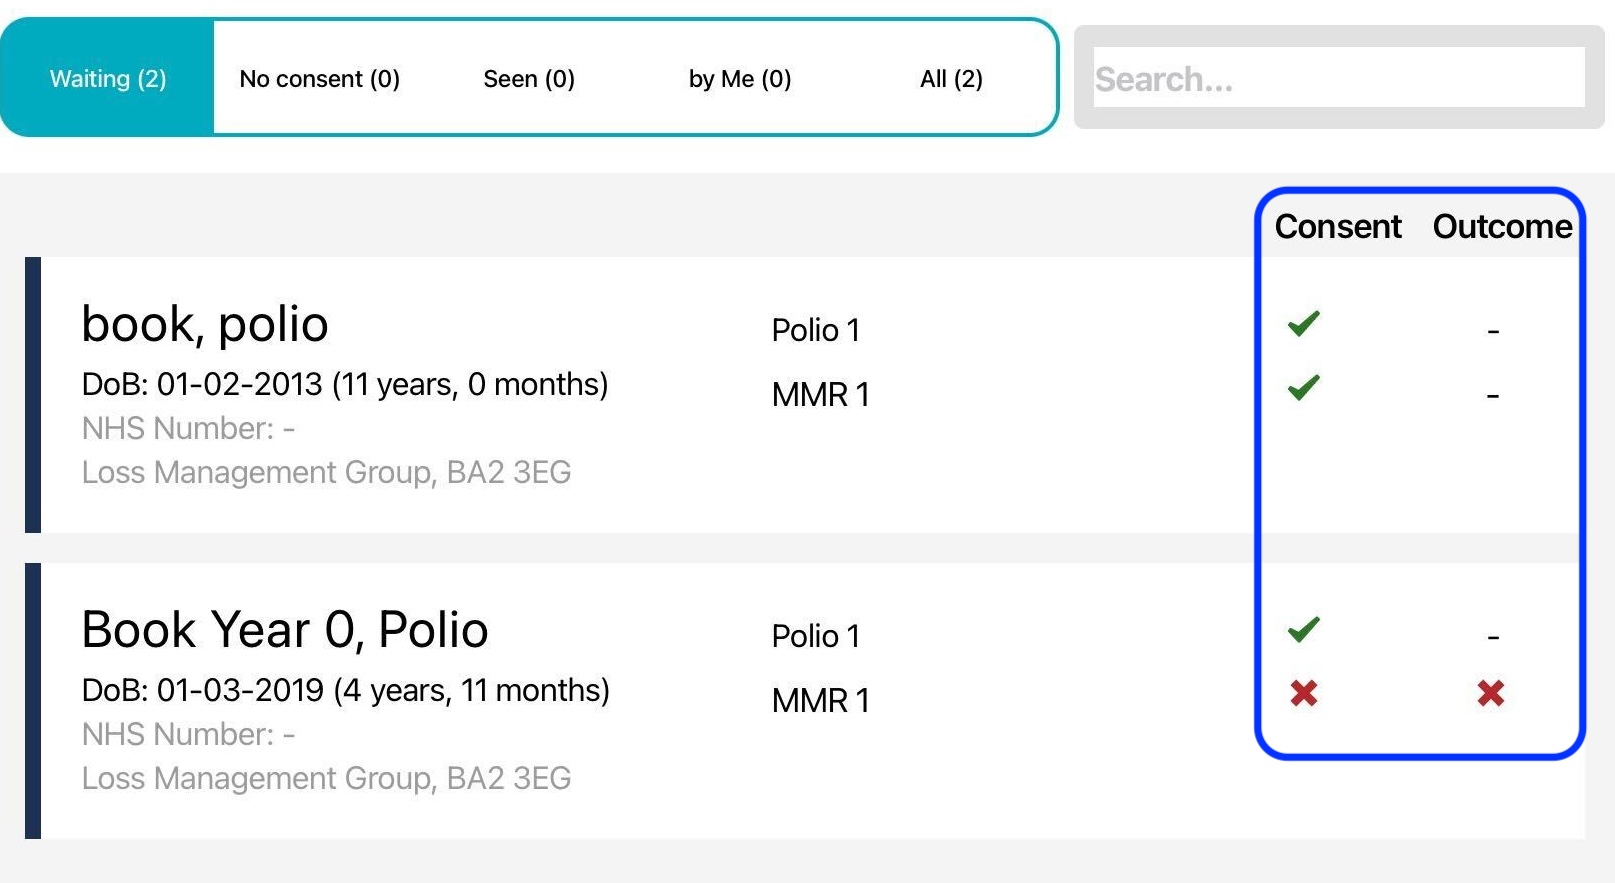Click the Outcome column header
The image size is (1615, 883).
coord(1502,227)
